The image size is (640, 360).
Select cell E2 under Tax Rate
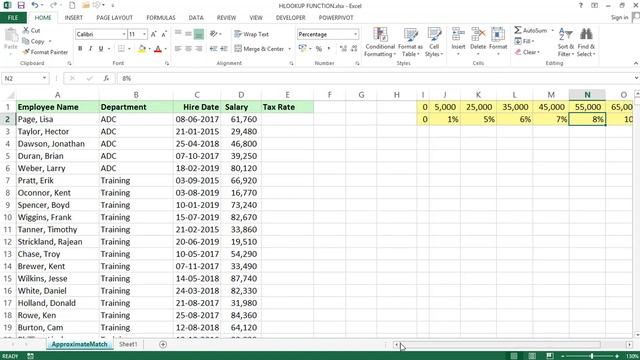click(x=287, y=119)
